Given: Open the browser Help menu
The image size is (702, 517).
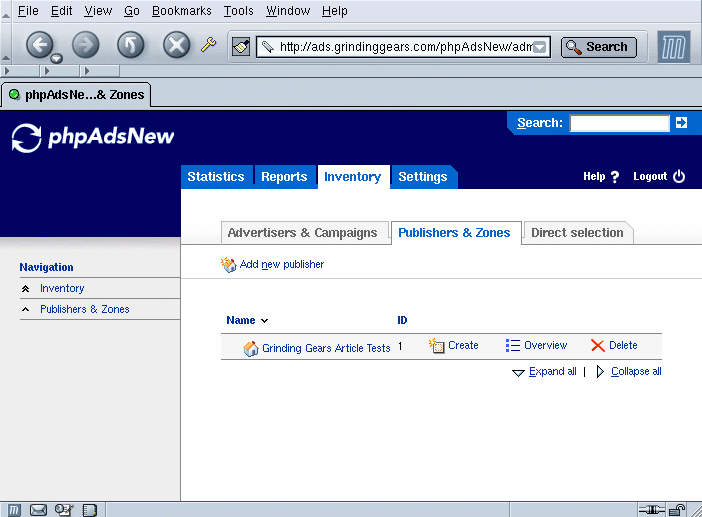Looking at the screenshot, I should coord(334,11).
